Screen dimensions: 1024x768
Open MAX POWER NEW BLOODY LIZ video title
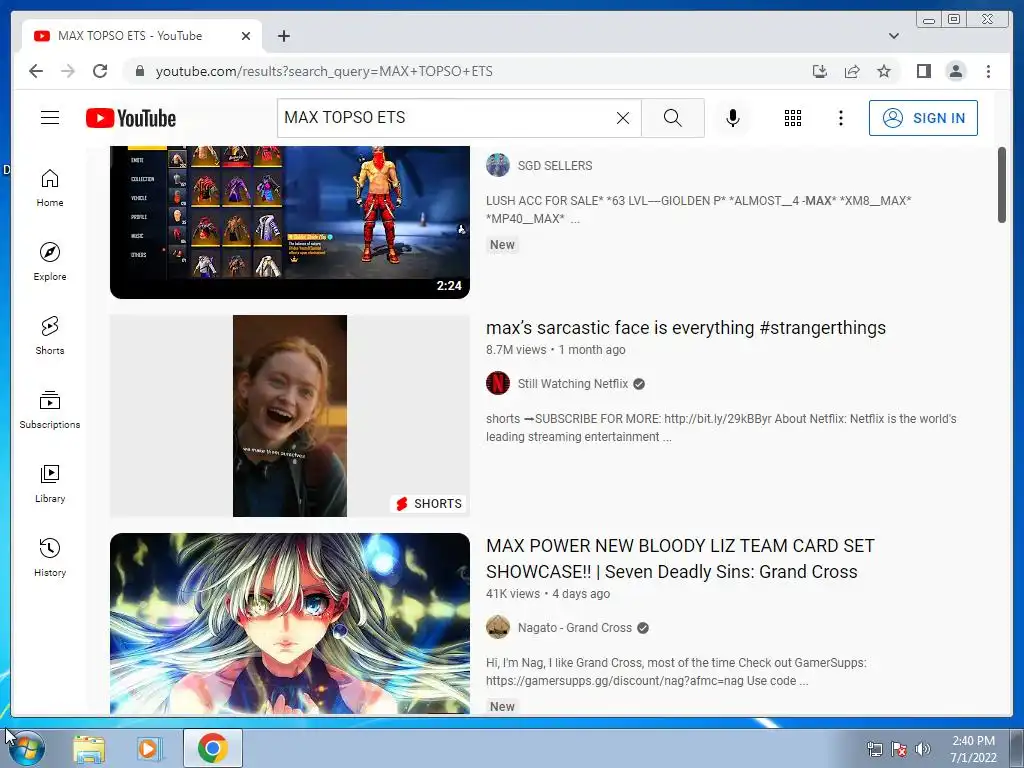point(680,558)
